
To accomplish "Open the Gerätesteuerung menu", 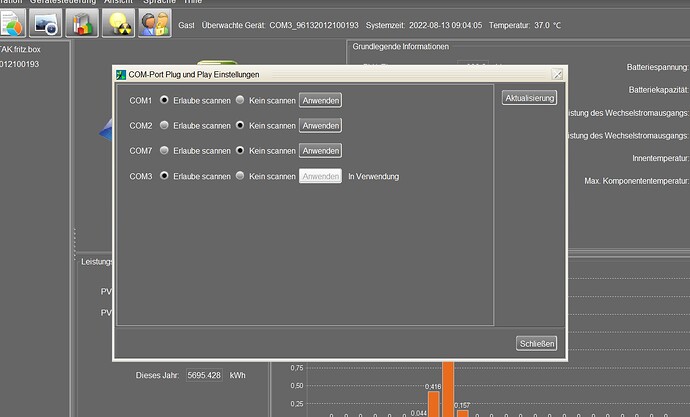I will coord(63,2).
